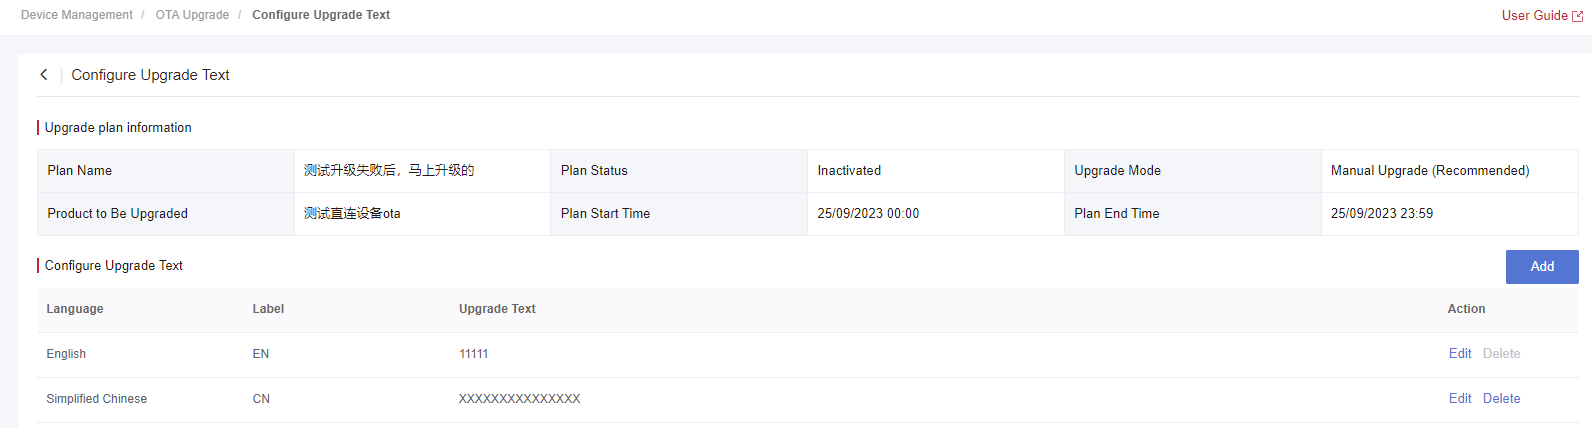Viewport: 1592px width, 428px height.
Task: Select the Configure Upgrade Text breadcrumb
Action: 321,15
